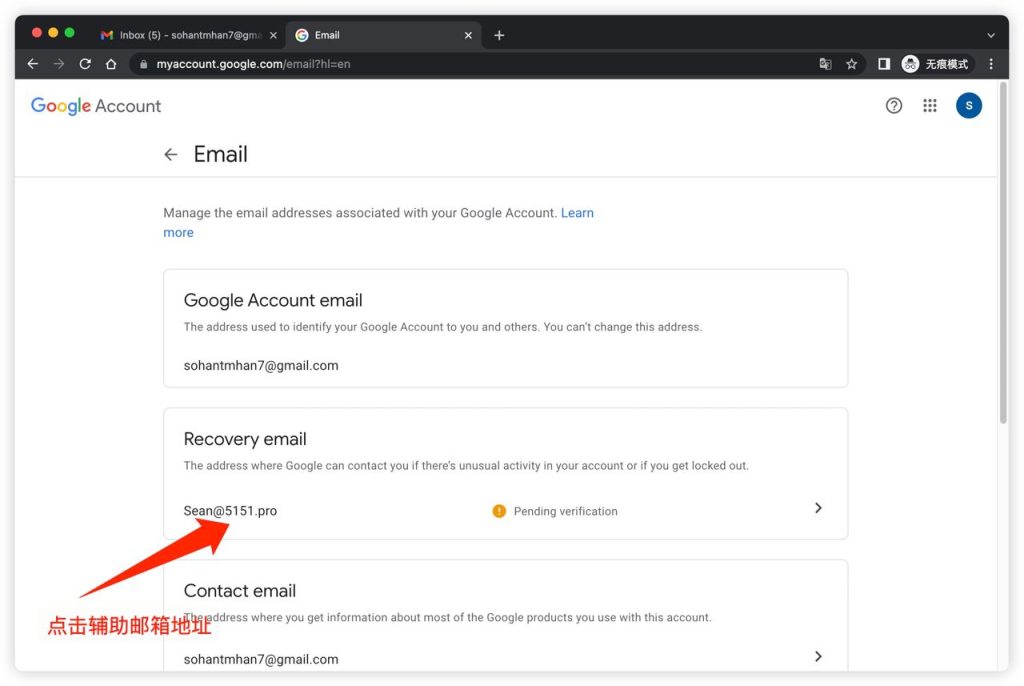Open the Google apps grid launcher
1024x686 pixels.
click(930, 106)
